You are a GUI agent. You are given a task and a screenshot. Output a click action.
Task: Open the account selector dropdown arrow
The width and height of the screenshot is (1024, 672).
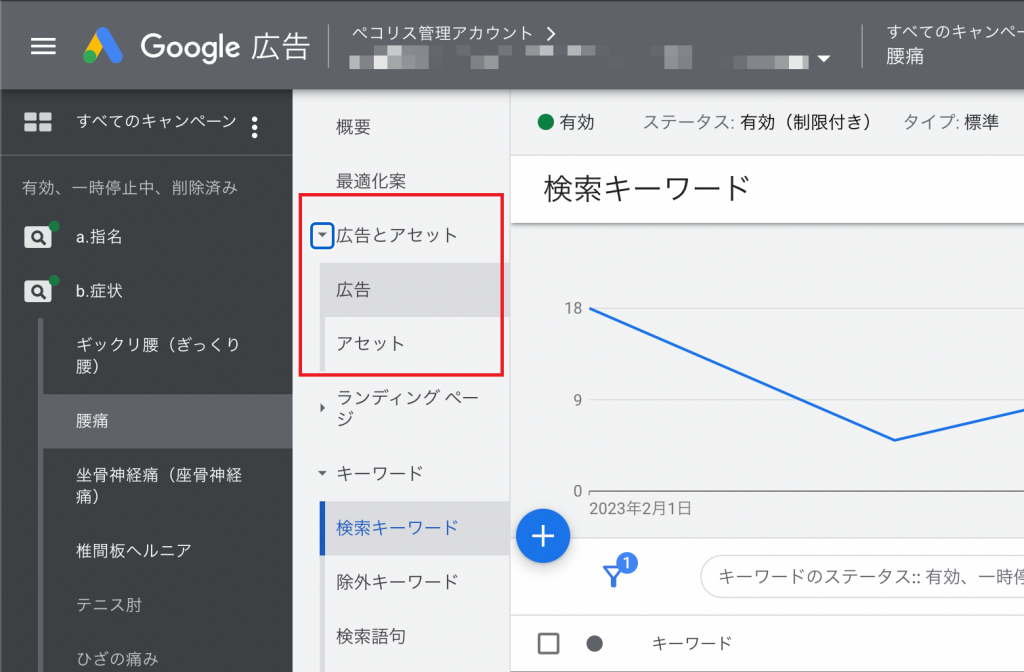[x=824, y=59]
